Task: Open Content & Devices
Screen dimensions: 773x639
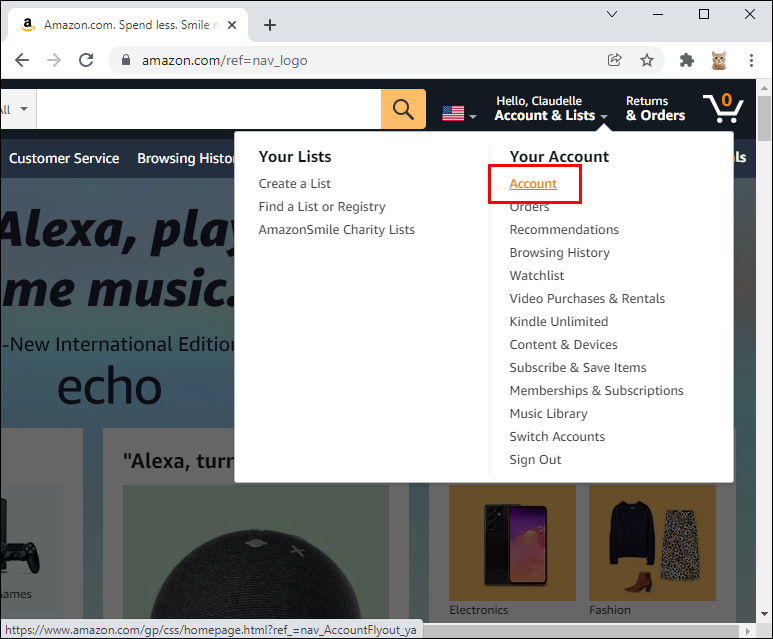Action: 563,345
